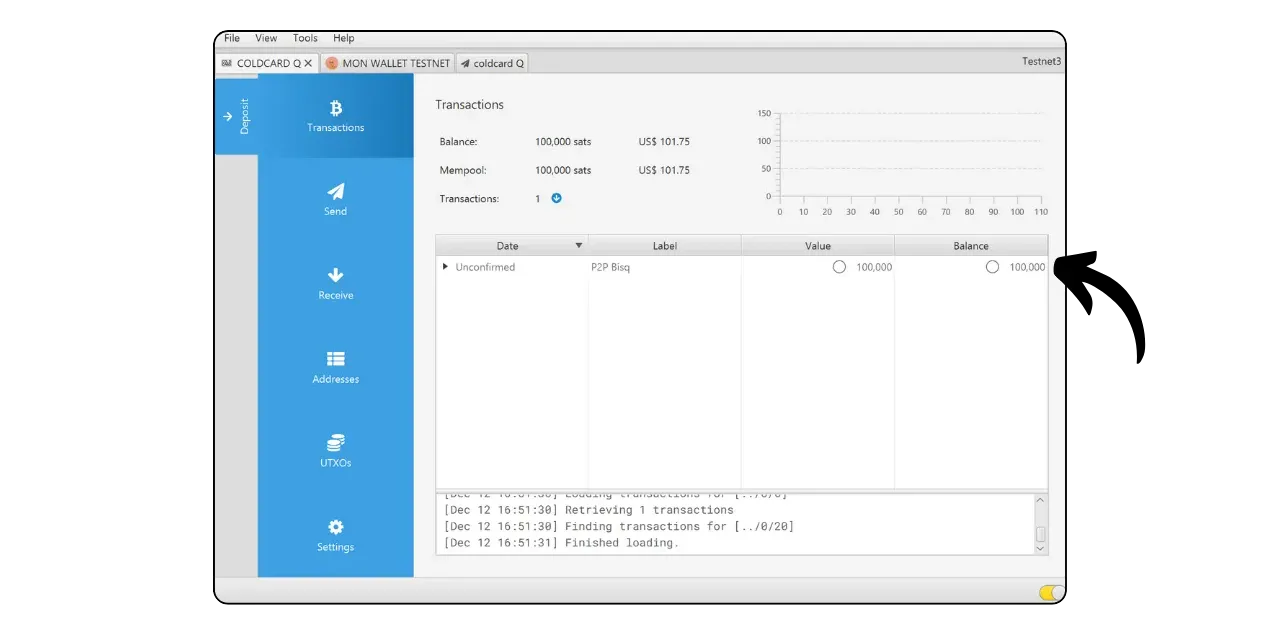Click confirmation circle in Value column
Image resolution: width=1280 pixels, height=635 pixels.
tap(839, 267)
